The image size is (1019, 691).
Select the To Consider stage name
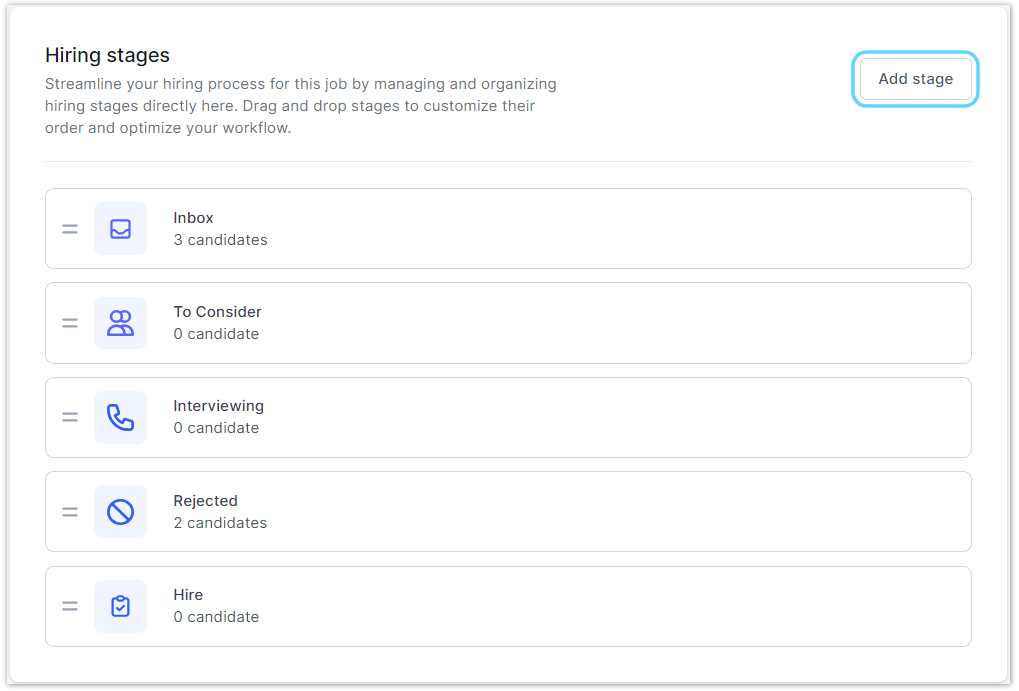click(x=217, y=312)
